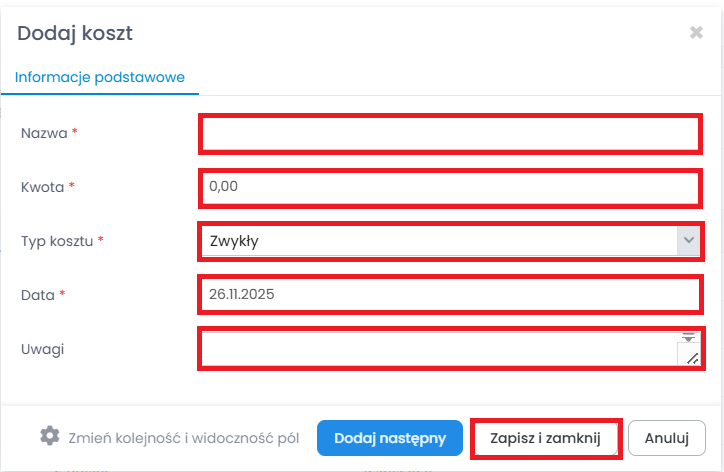724x472 pixels.
Task: Click the Data field showing 26.11.2025
Action: coord(450,295)
